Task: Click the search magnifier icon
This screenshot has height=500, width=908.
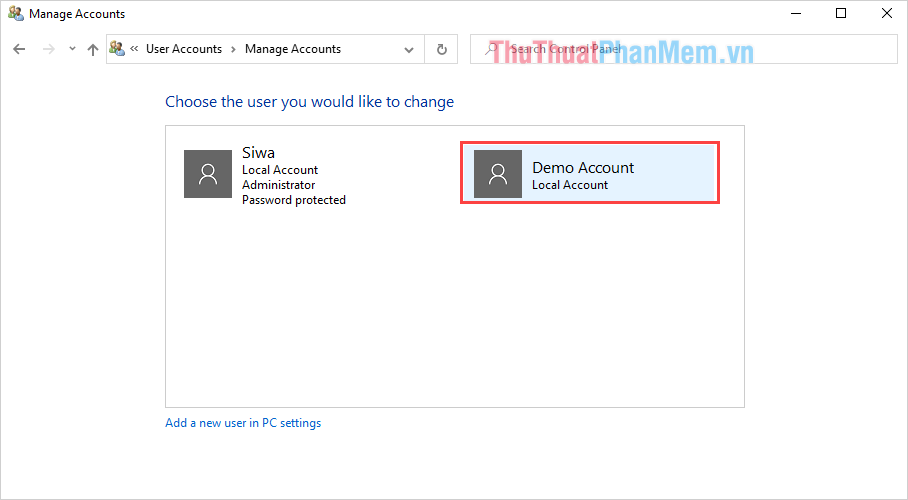Action: [x=490, y=49]
